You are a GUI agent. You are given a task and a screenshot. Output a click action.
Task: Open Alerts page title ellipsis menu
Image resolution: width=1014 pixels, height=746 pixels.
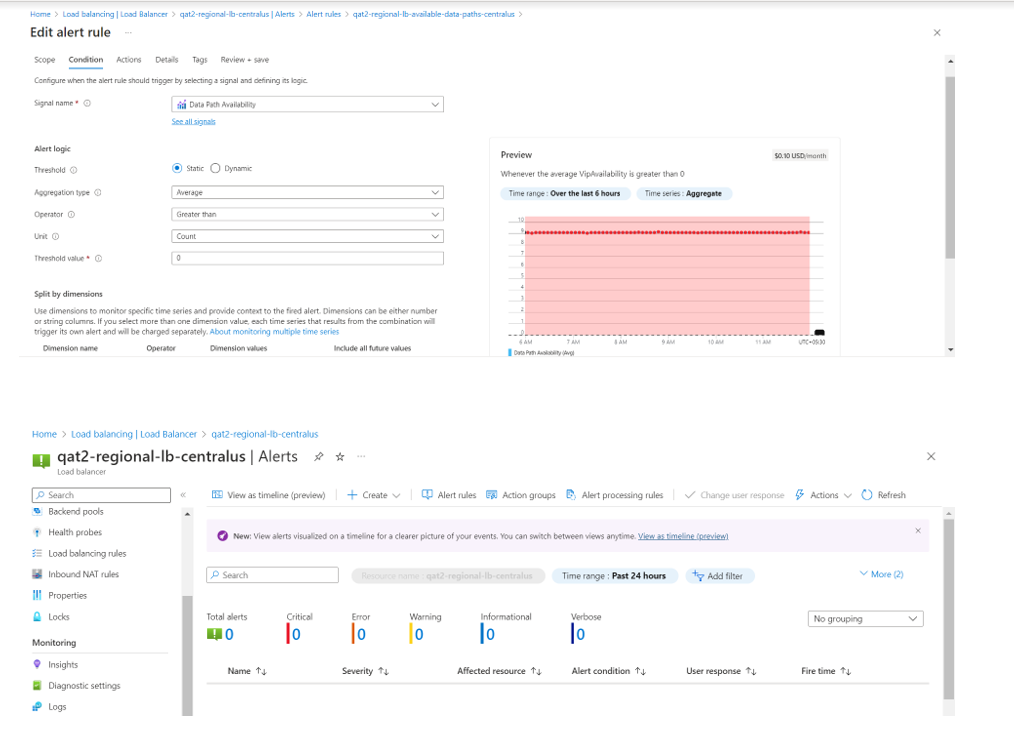361,456
